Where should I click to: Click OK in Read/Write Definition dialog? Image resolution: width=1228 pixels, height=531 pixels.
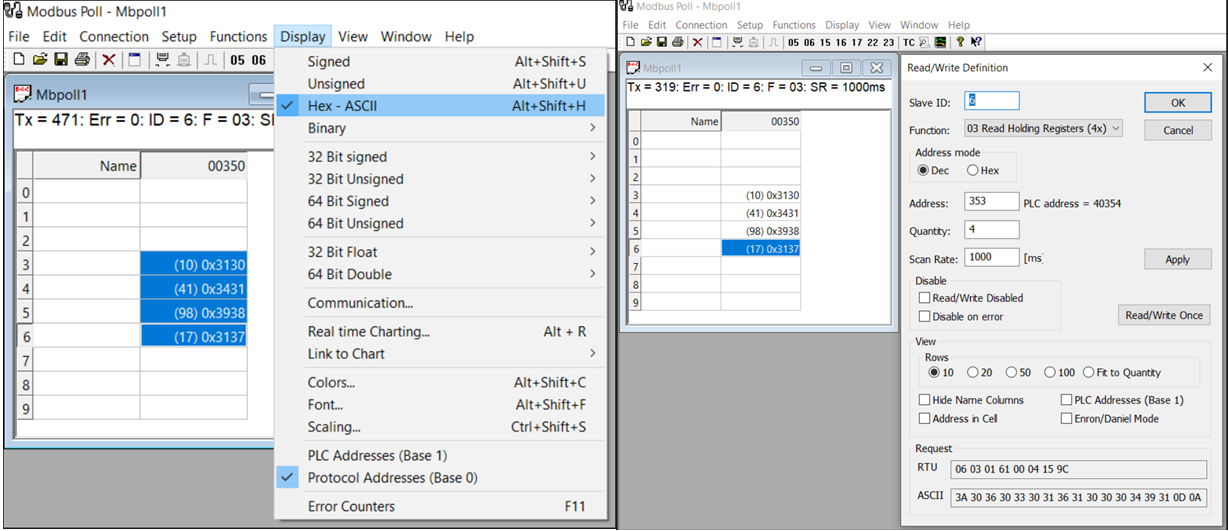[1177, 102]
